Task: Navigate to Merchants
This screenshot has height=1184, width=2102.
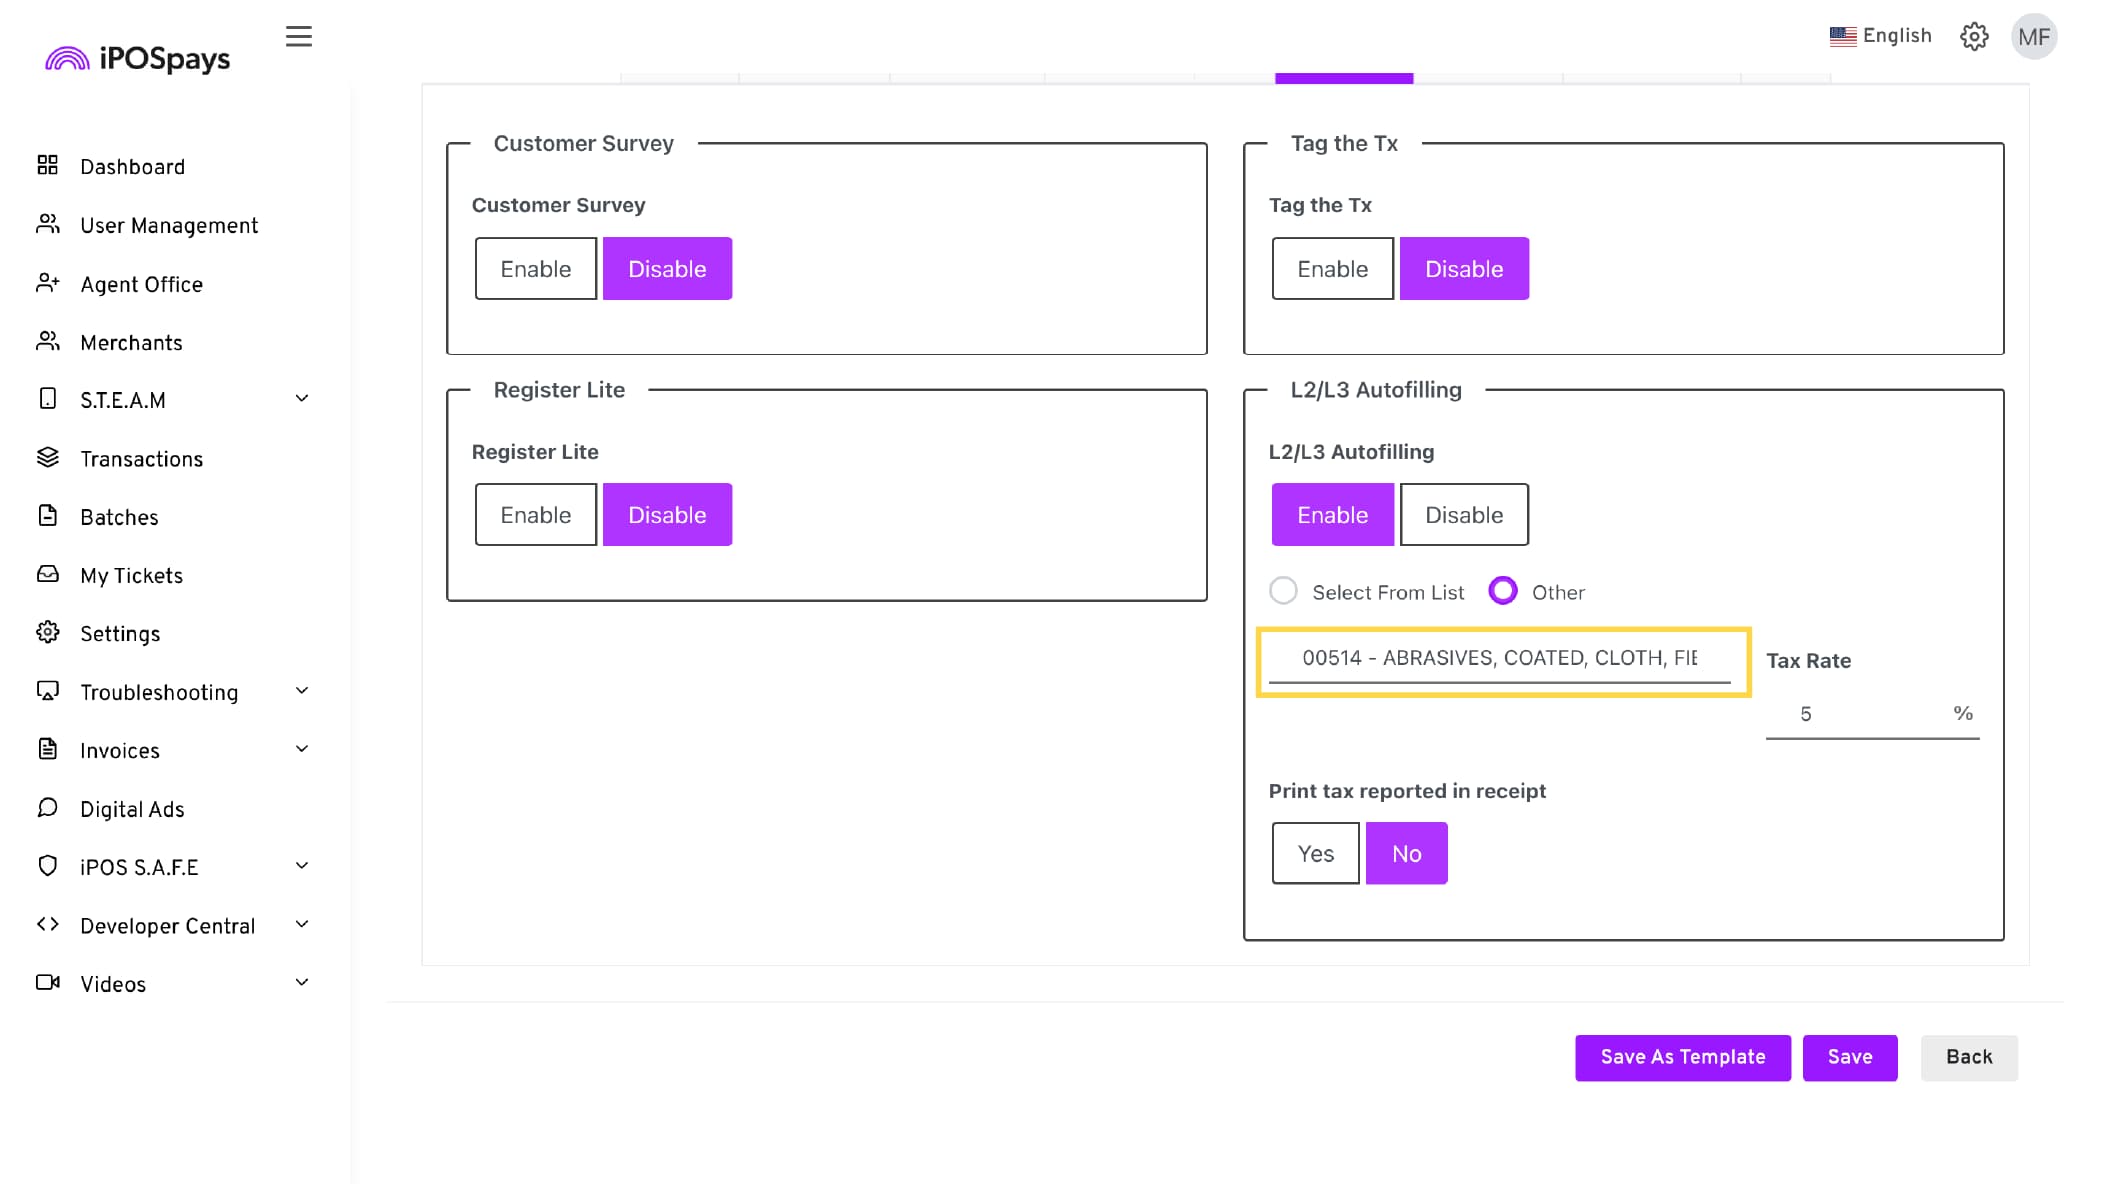Action: [x=131, y=343]
